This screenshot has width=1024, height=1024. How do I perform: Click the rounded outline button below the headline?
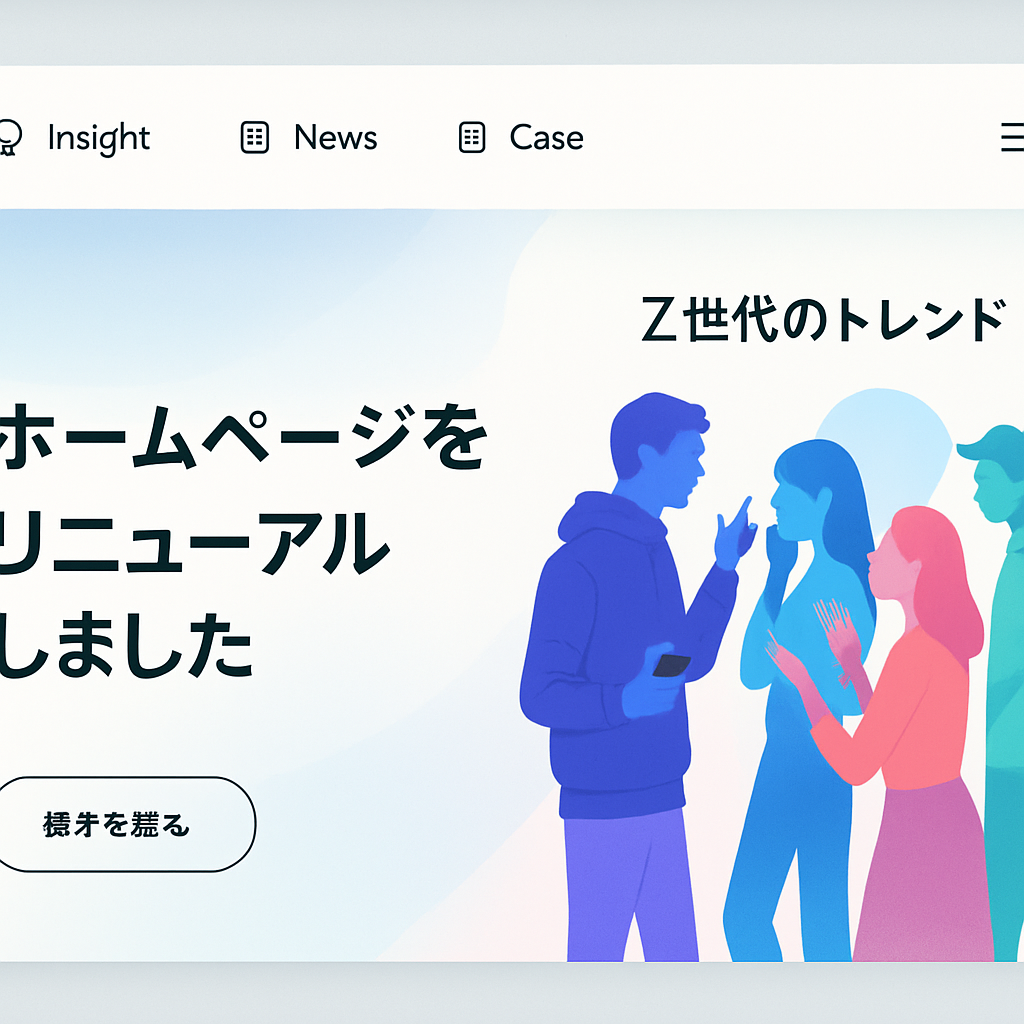coord(124,824)
